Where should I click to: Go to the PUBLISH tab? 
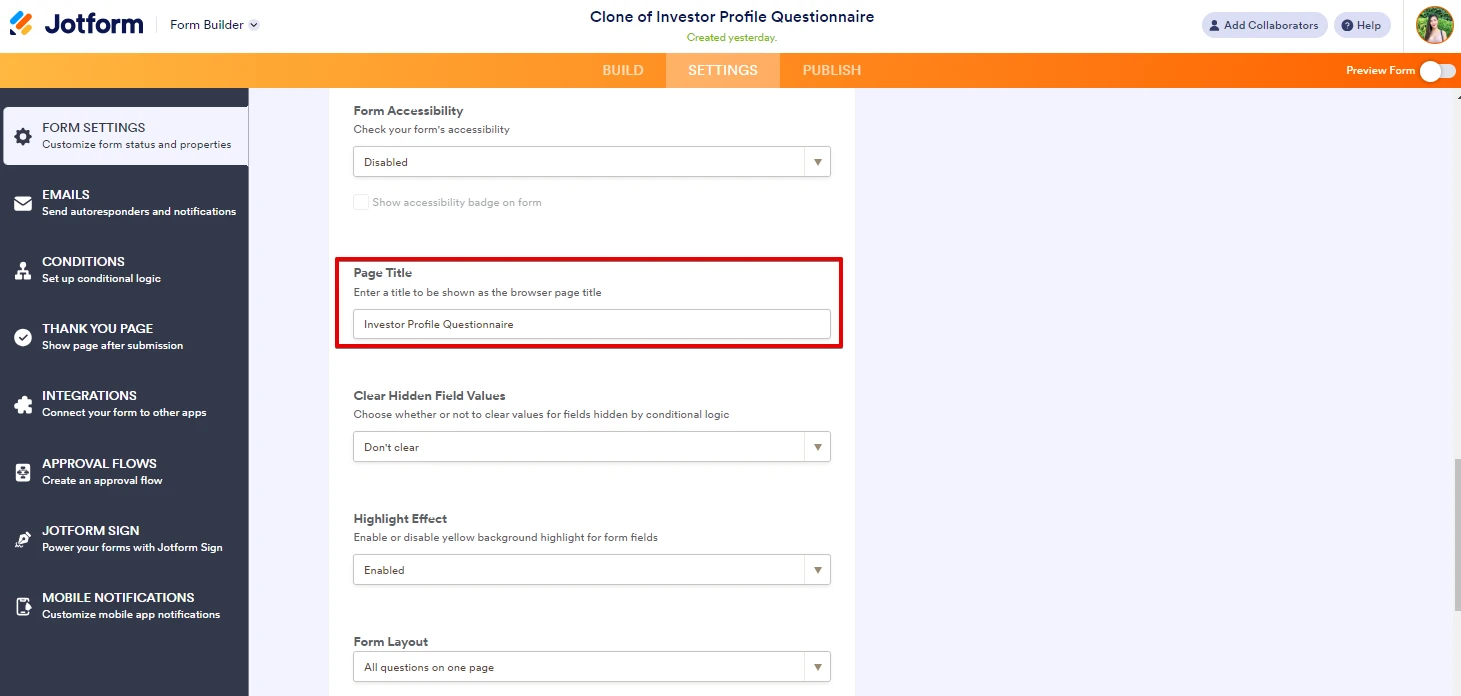[x=831, y=70]
